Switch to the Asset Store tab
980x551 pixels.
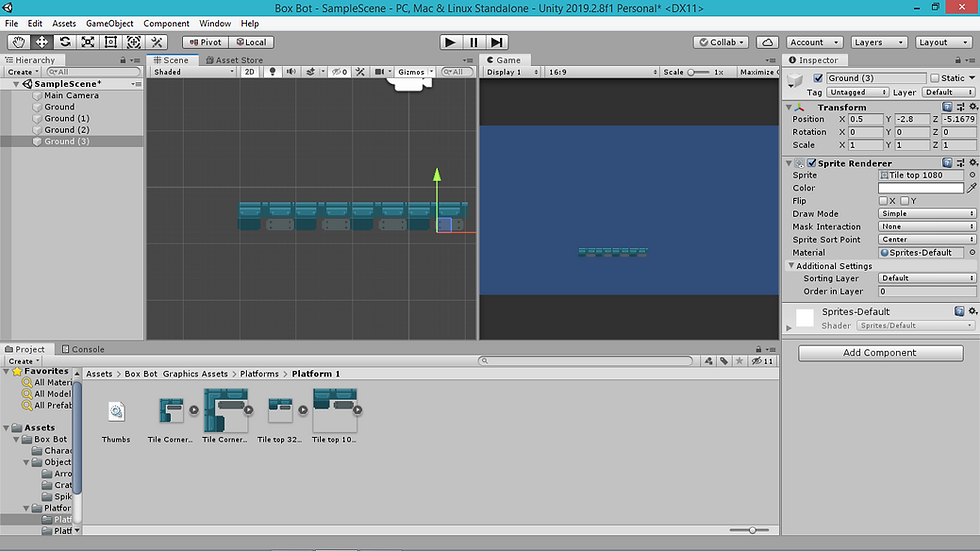tap(234, 60)
